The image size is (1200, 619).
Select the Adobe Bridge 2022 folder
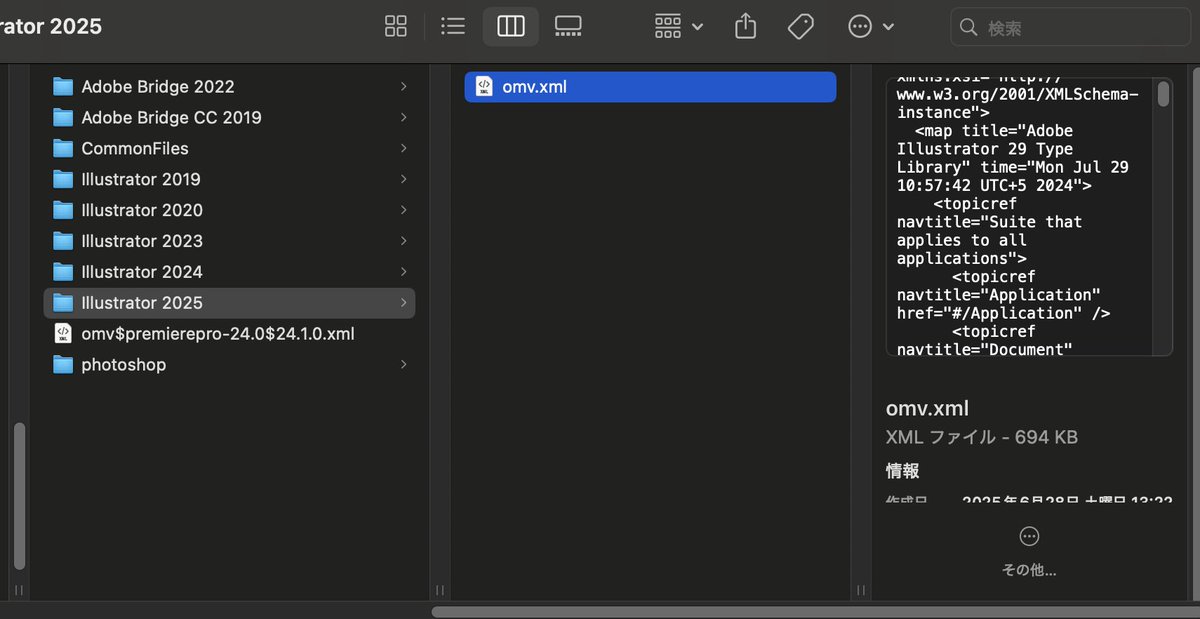tap(229, 86)
